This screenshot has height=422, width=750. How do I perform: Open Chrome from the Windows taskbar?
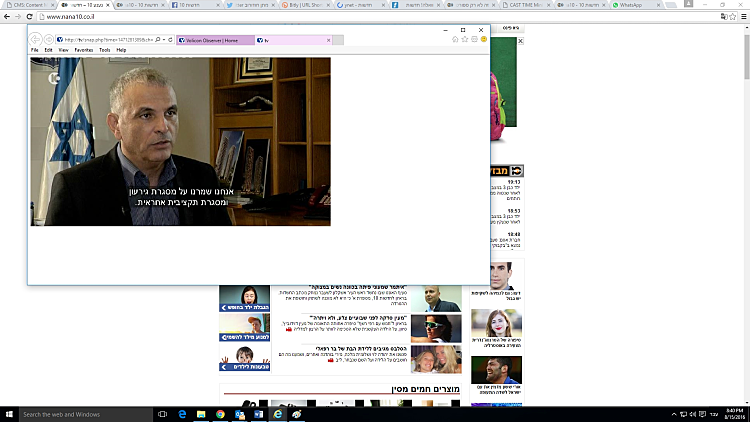tap(220, 414)
